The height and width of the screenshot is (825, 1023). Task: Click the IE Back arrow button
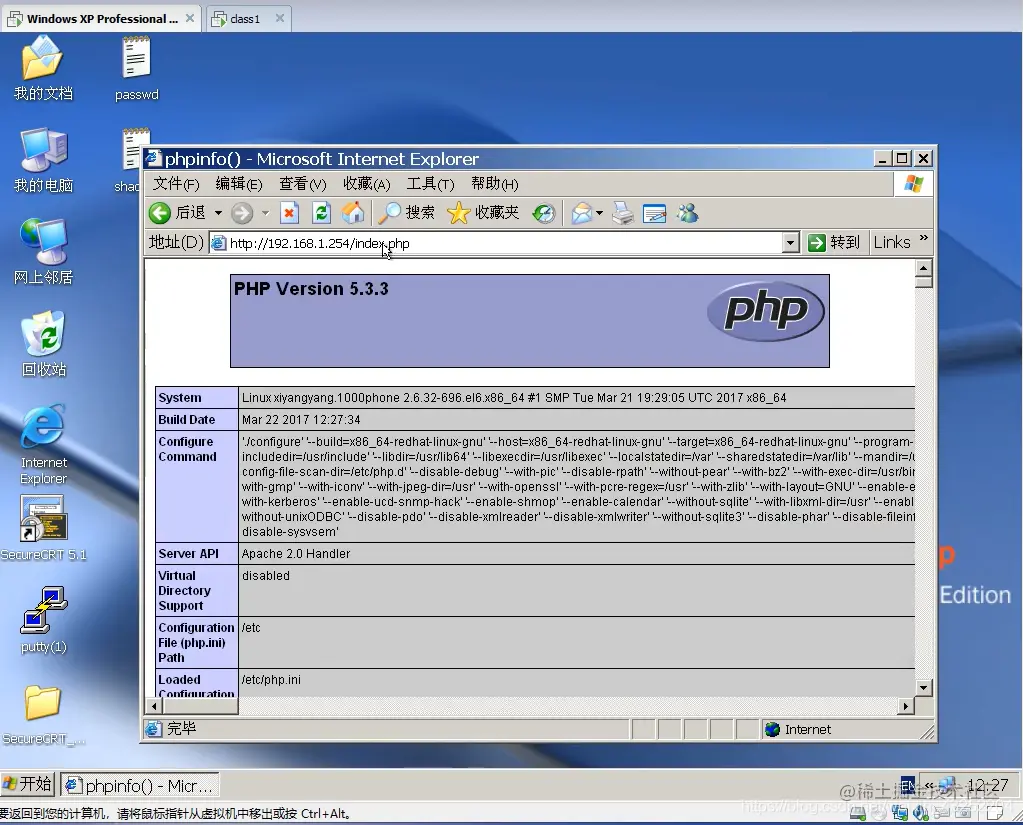click(159, 213)
